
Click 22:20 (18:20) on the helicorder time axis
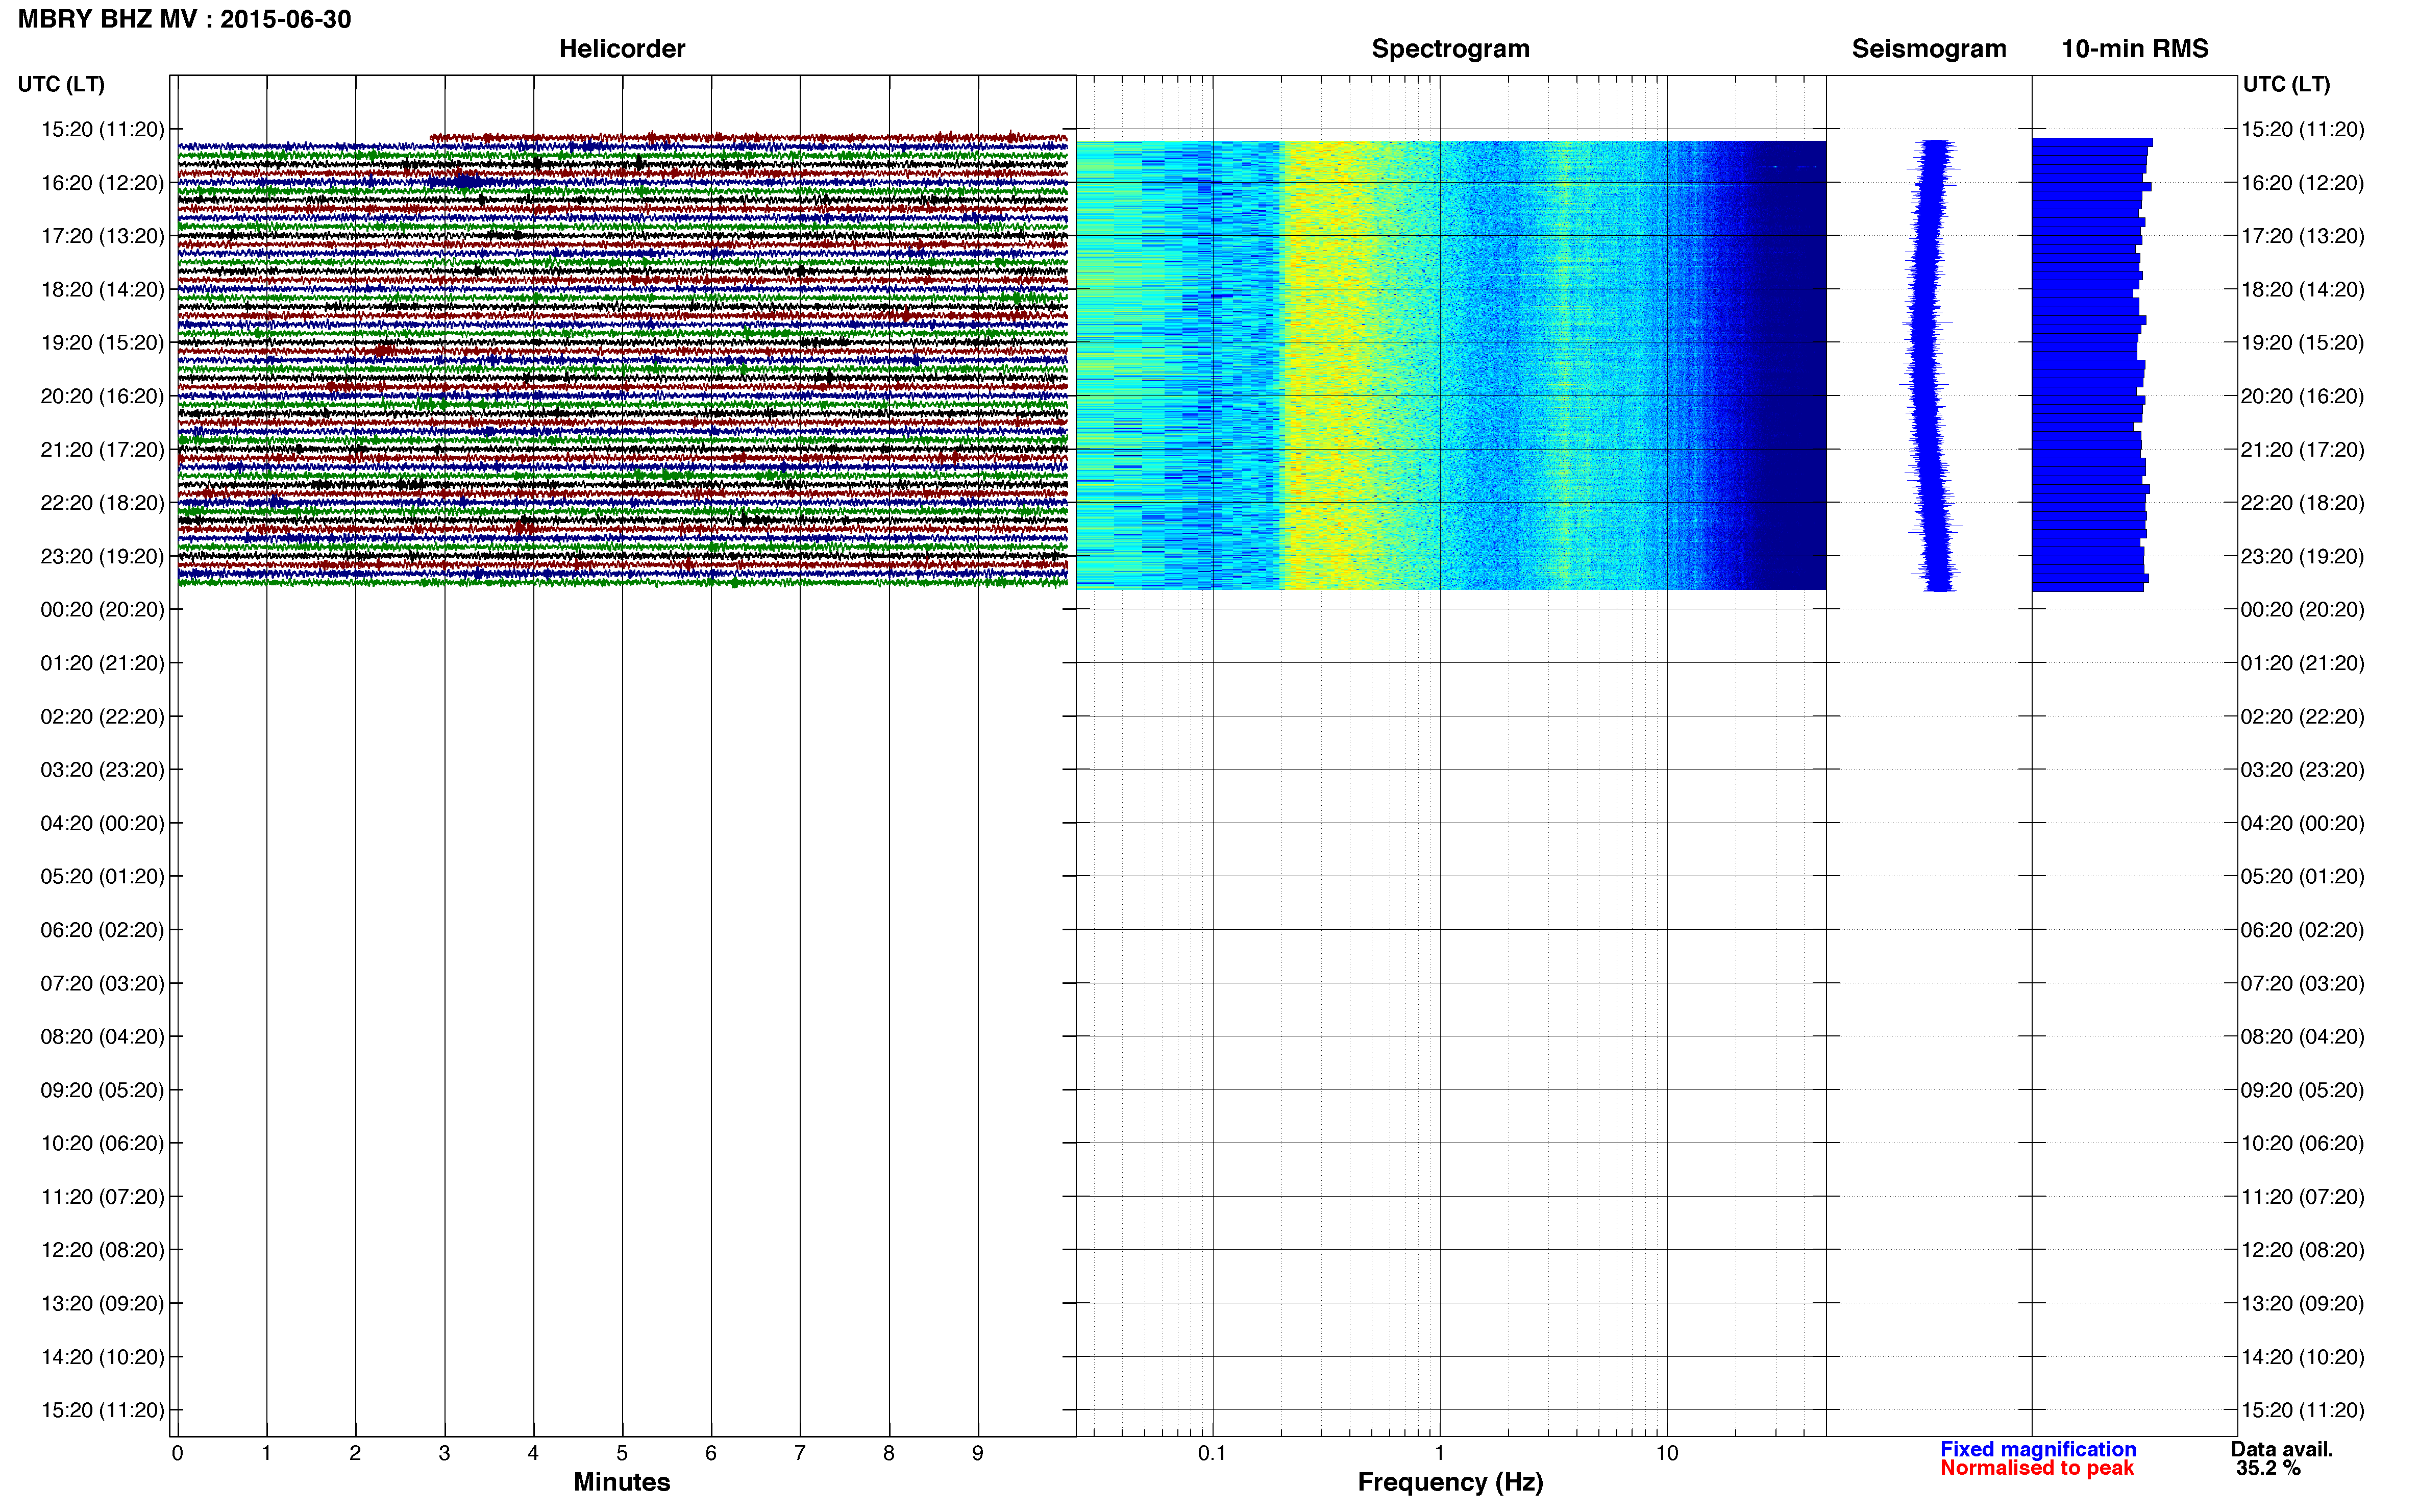102,503
